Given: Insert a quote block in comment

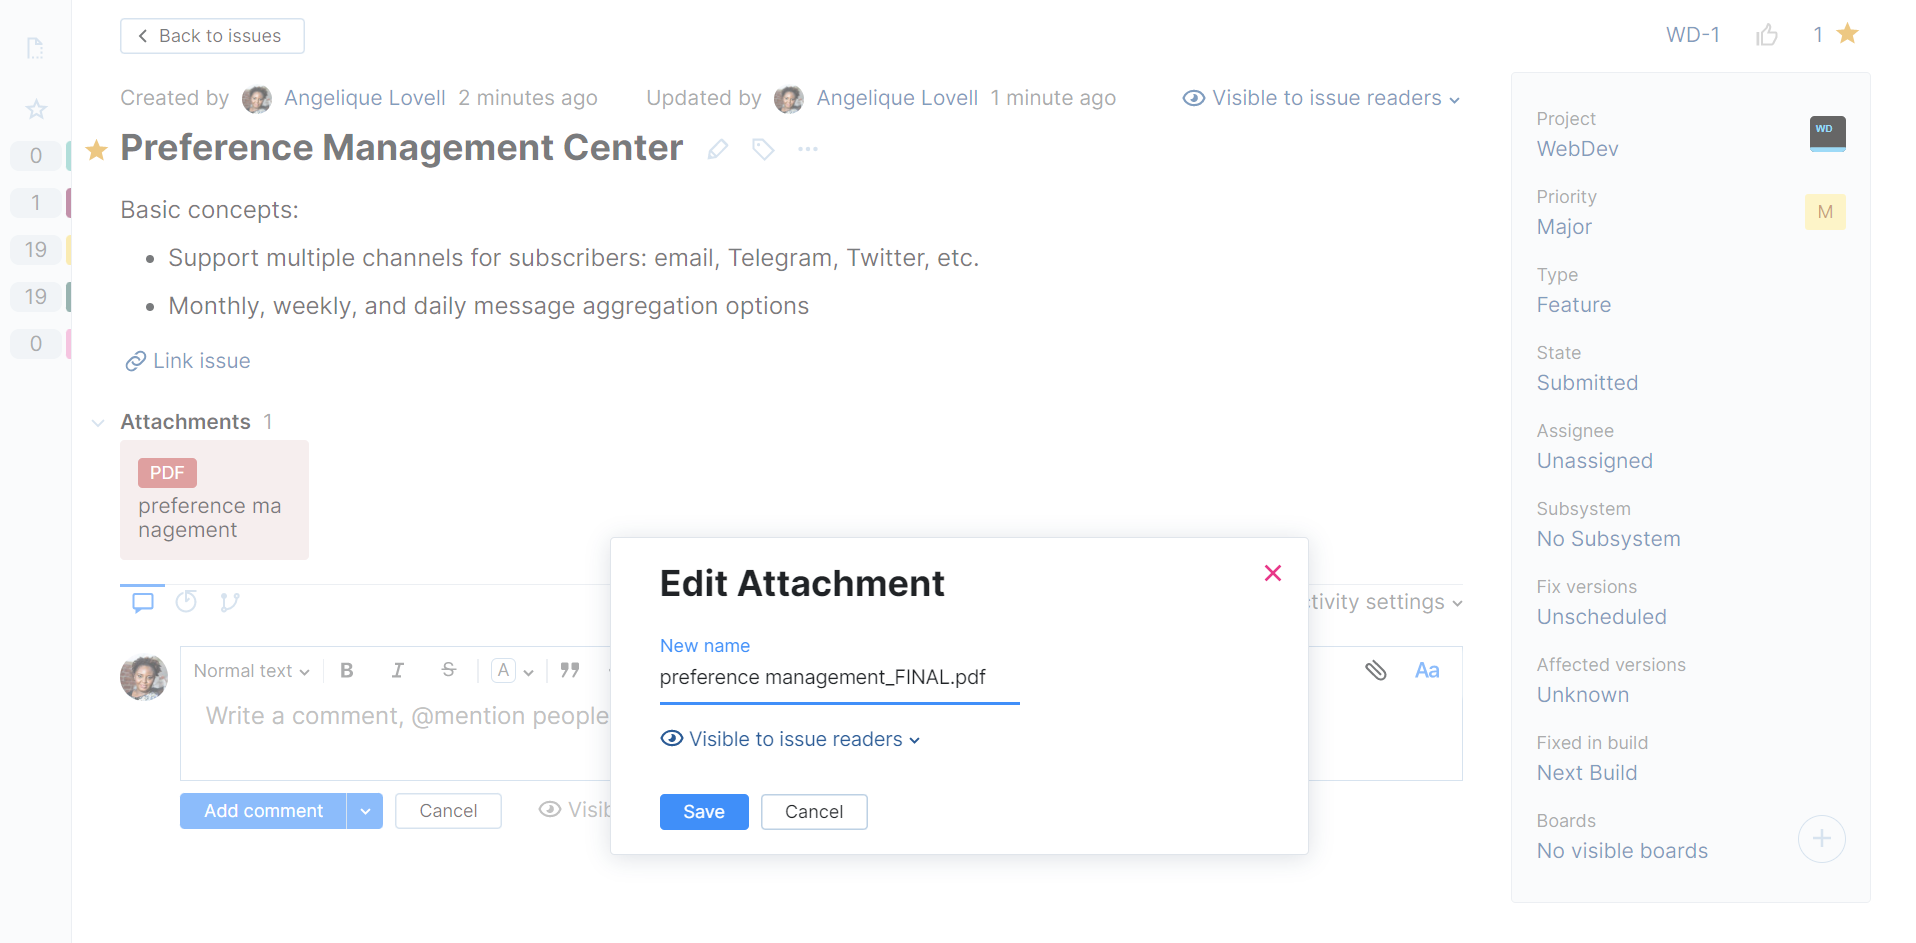Looking at the screenshot, I should click(570, 670).
